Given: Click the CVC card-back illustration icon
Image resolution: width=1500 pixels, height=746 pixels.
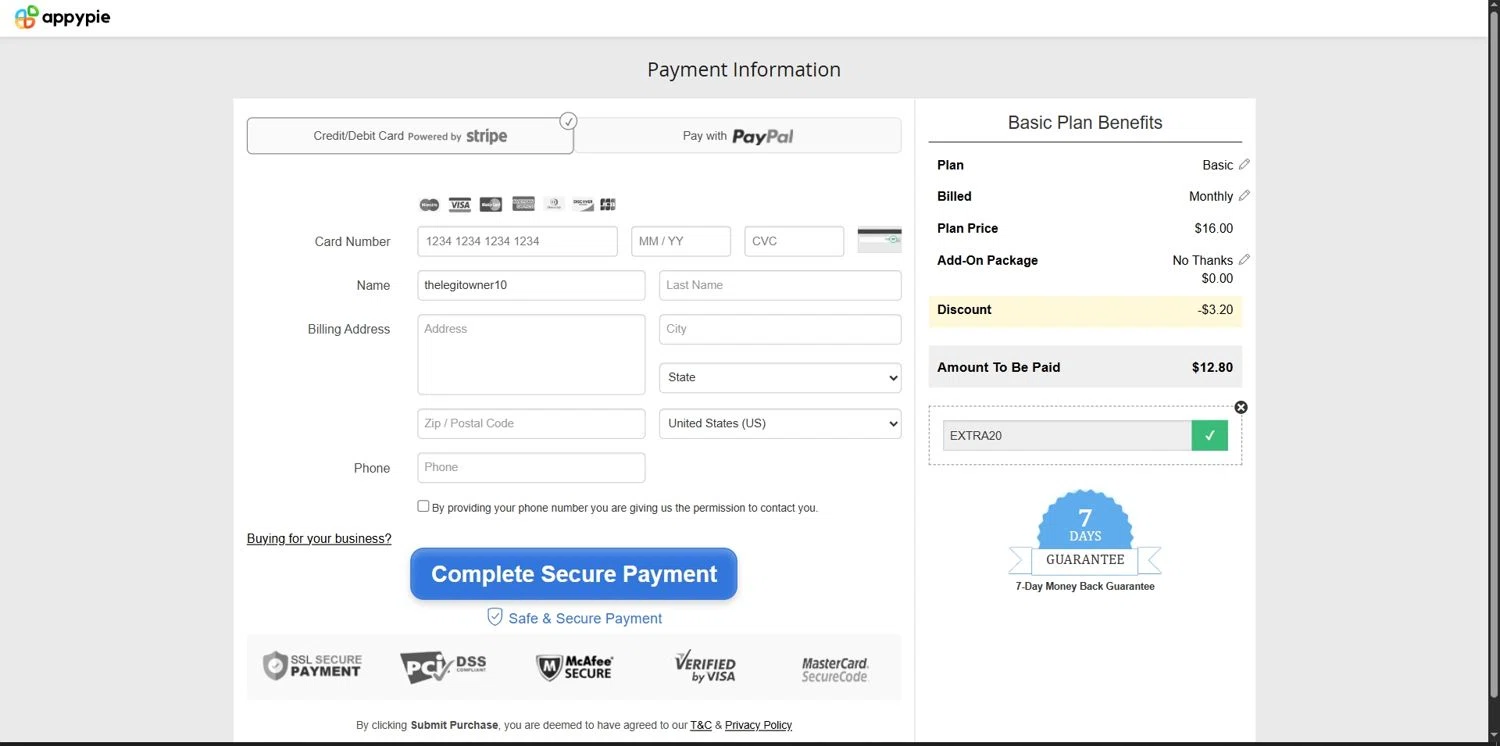Looking at the screenshot, I should 879,240.
